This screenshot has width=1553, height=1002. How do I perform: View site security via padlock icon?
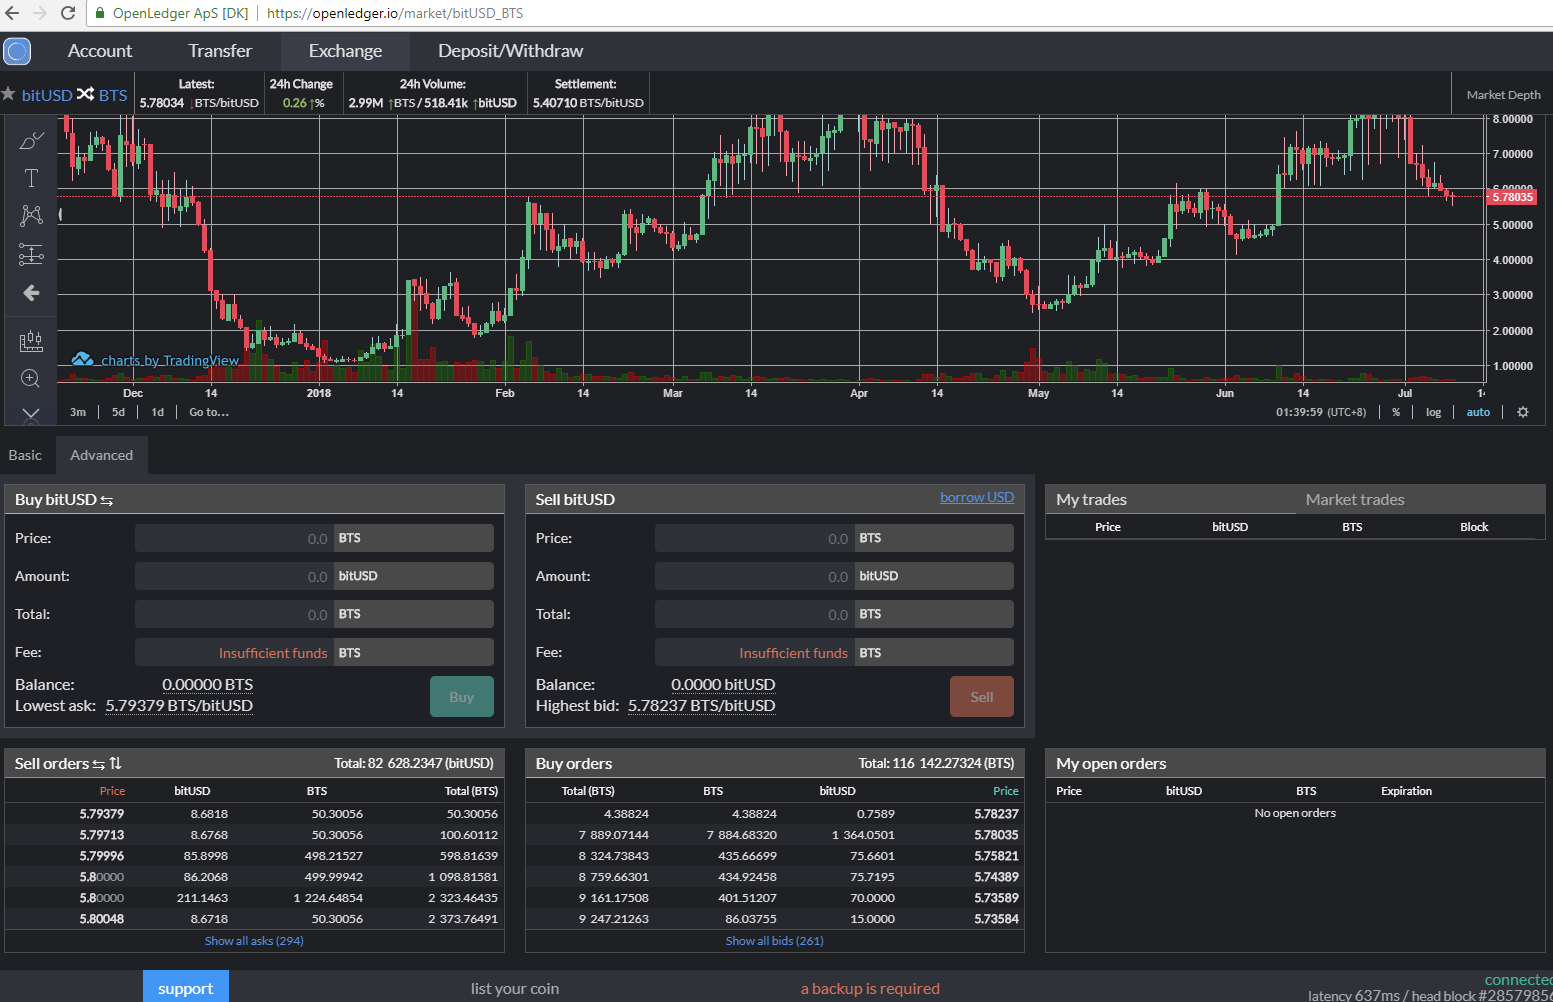click(100, 13)
